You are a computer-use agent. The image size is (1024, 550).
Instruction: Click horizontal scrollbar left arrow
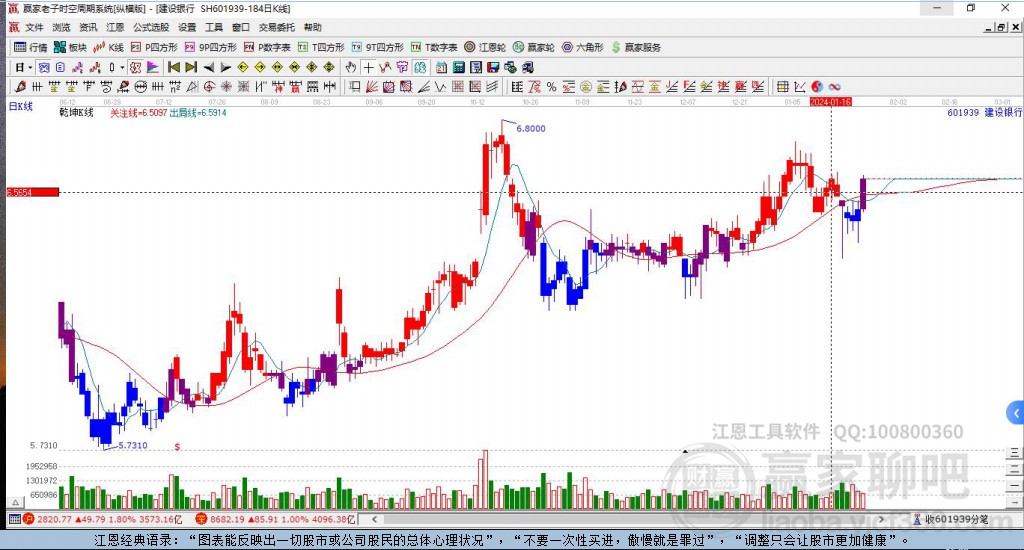(x=374, y=519)
